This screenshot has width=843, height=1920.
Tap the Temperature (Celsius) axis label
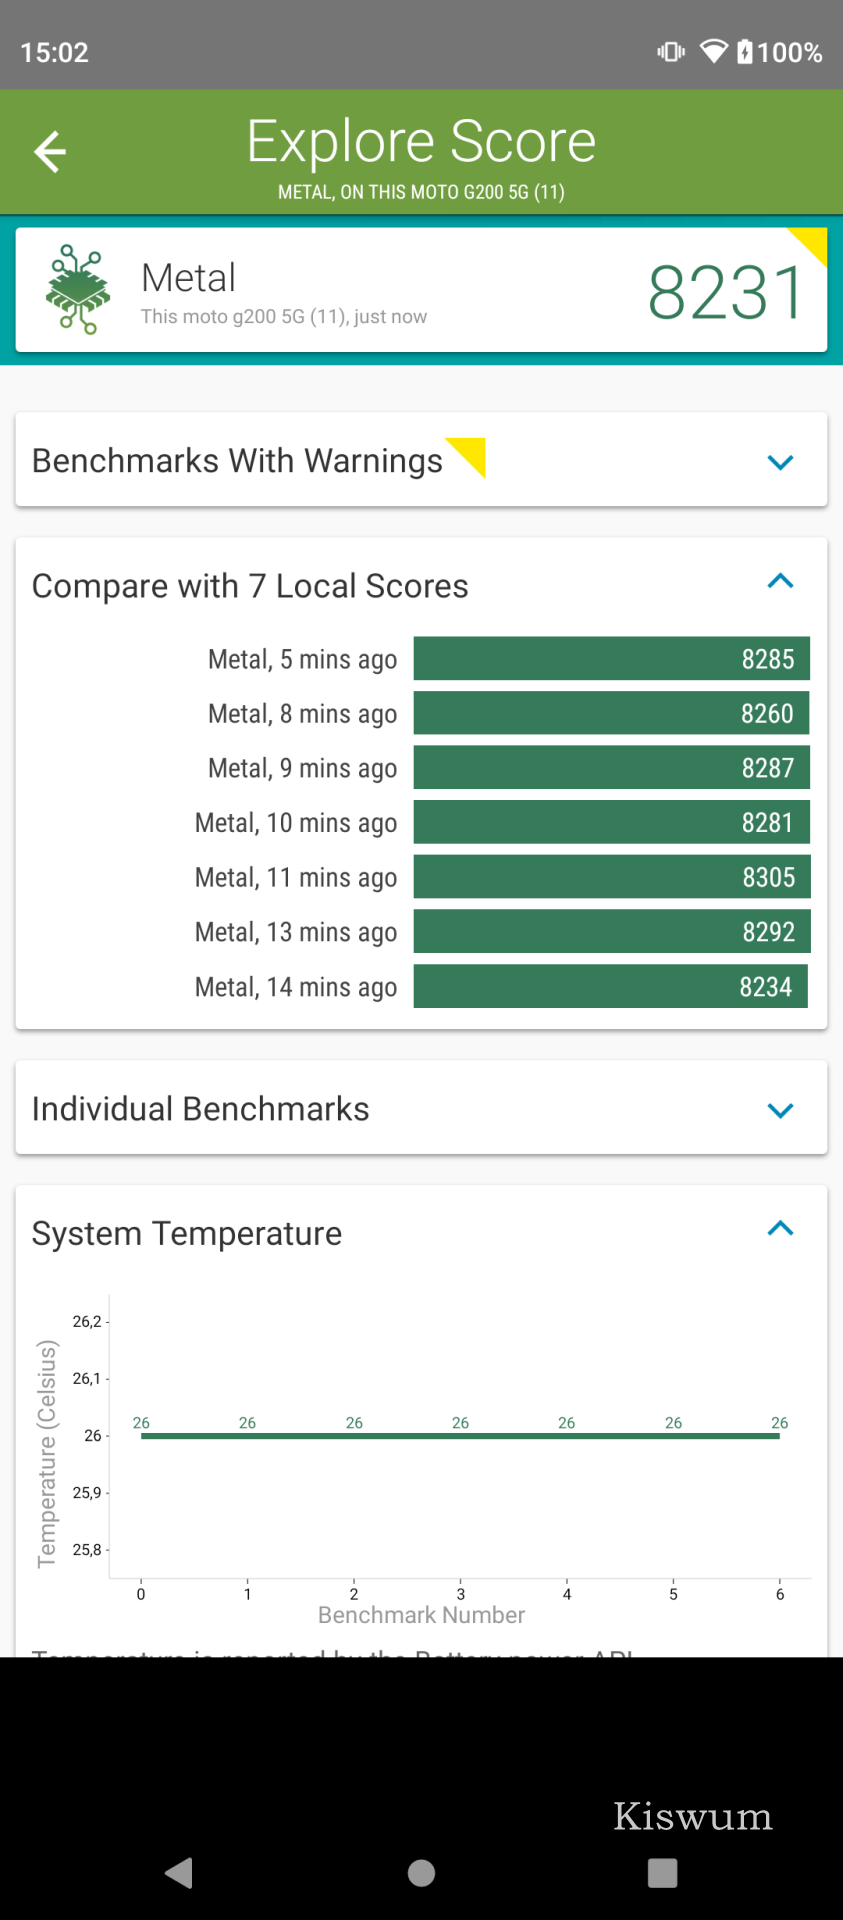point(46,1454)
